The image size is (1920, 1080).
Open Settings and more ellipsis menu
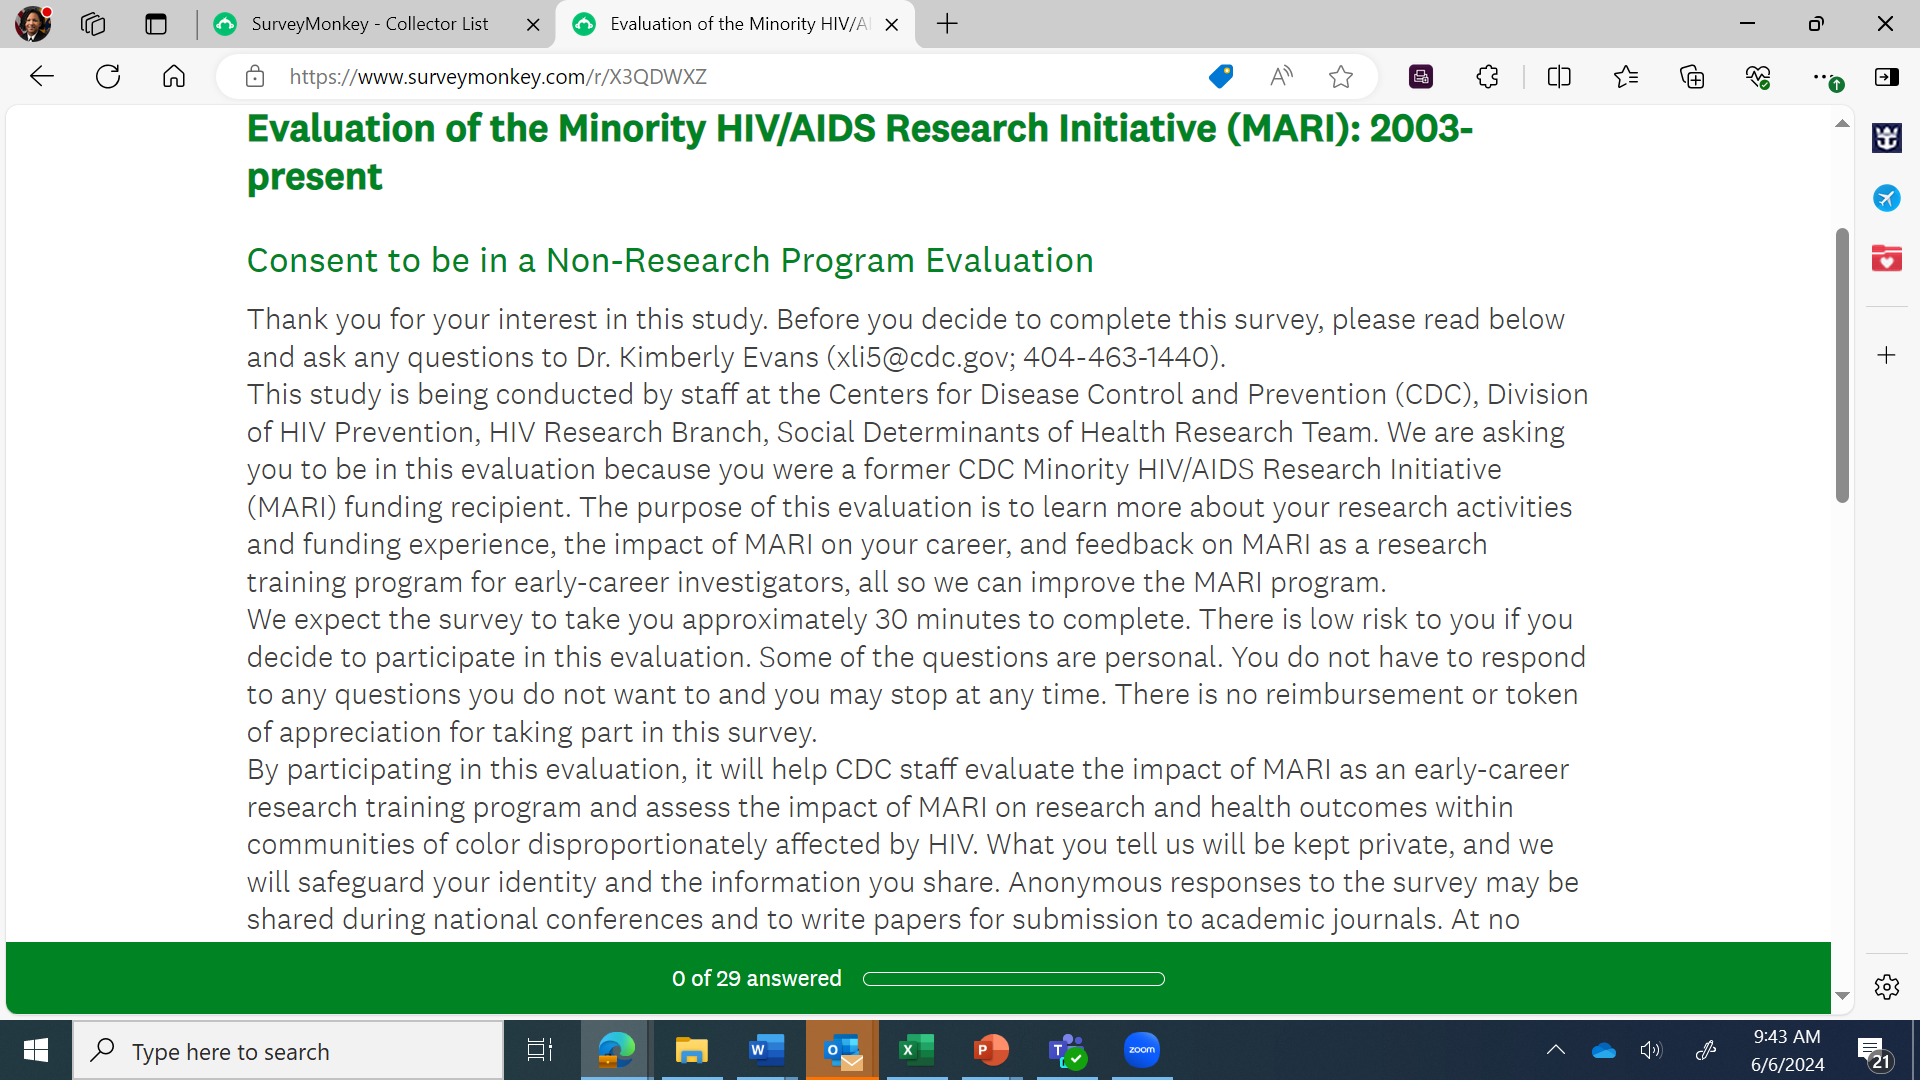point(1822,77)
